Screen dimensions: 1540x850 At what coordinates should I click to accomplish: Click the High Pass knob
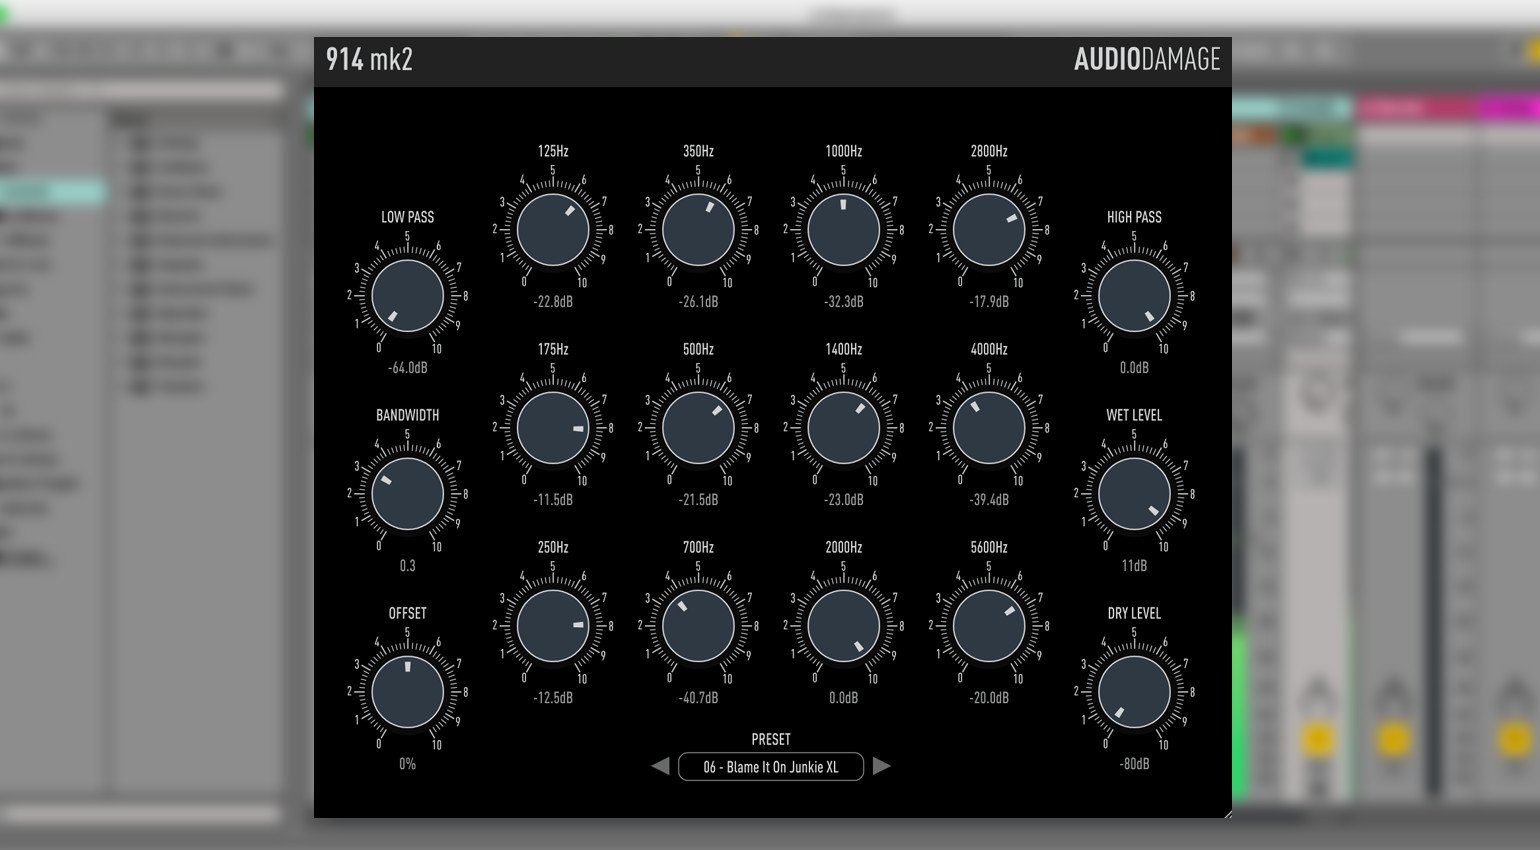point(1134,296)
